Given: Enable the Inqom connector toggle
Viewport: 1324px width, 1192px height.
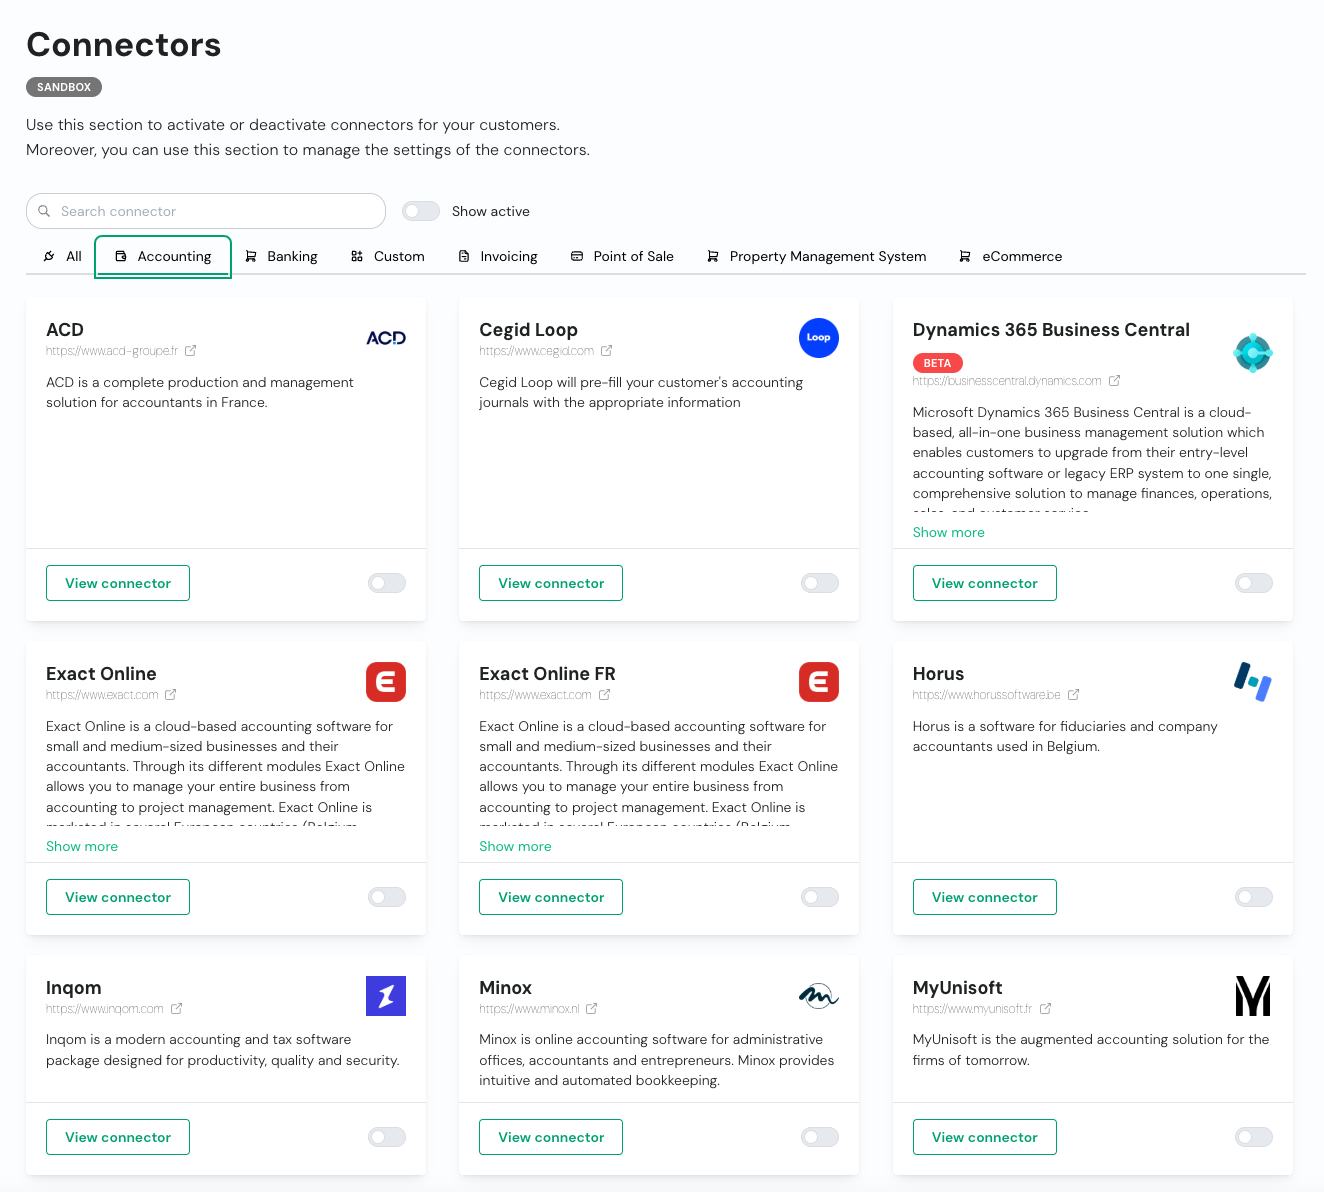Looking at the screenshot, I should coord(387,1137).
